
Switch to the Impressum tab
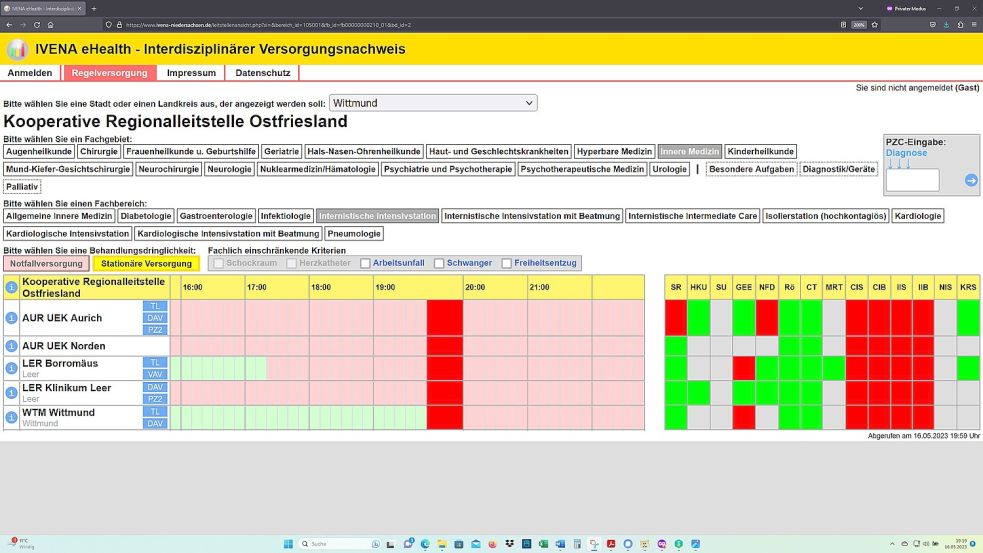tap(191, 73)
